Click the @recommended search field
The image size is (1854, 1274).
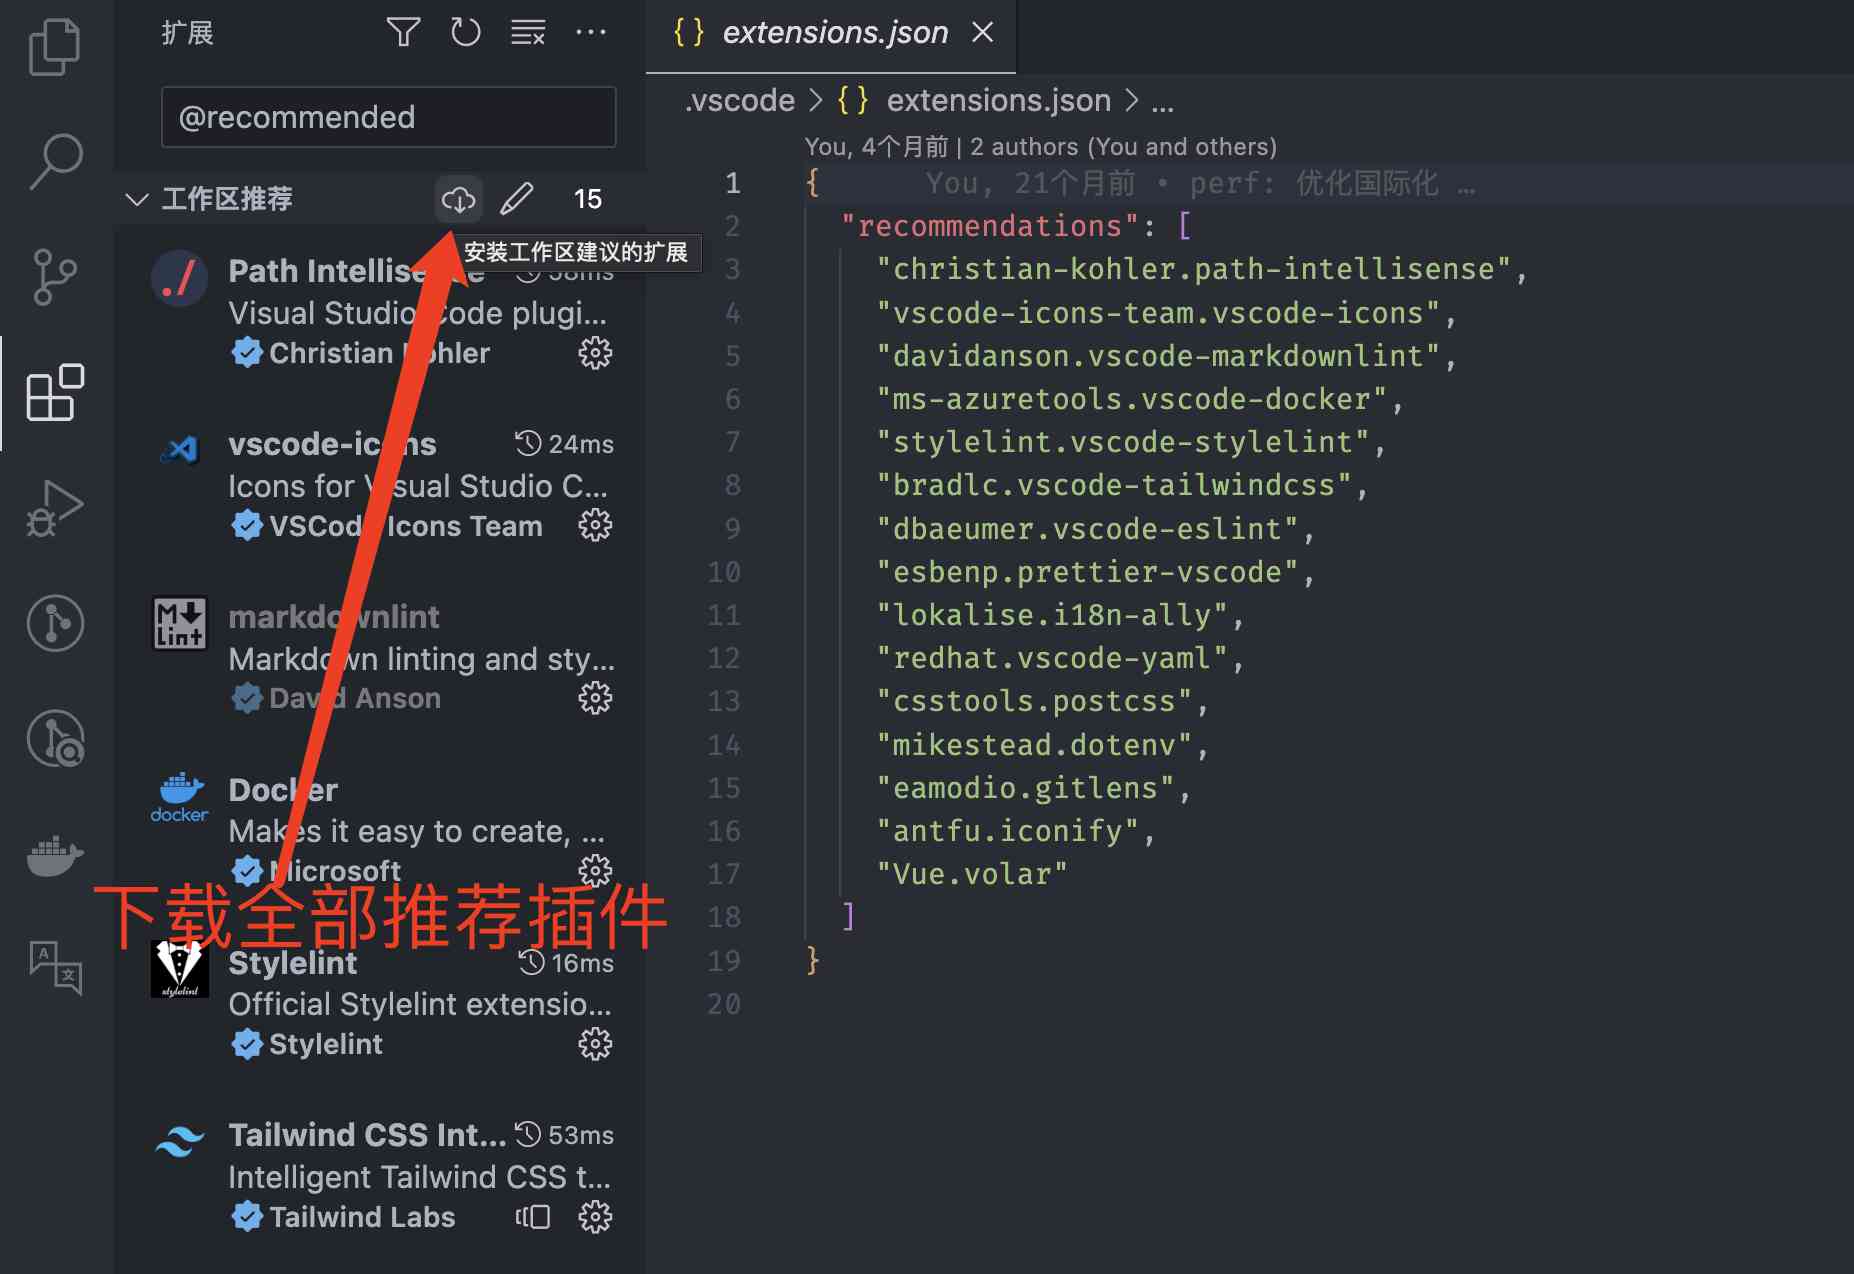point(388,117)
